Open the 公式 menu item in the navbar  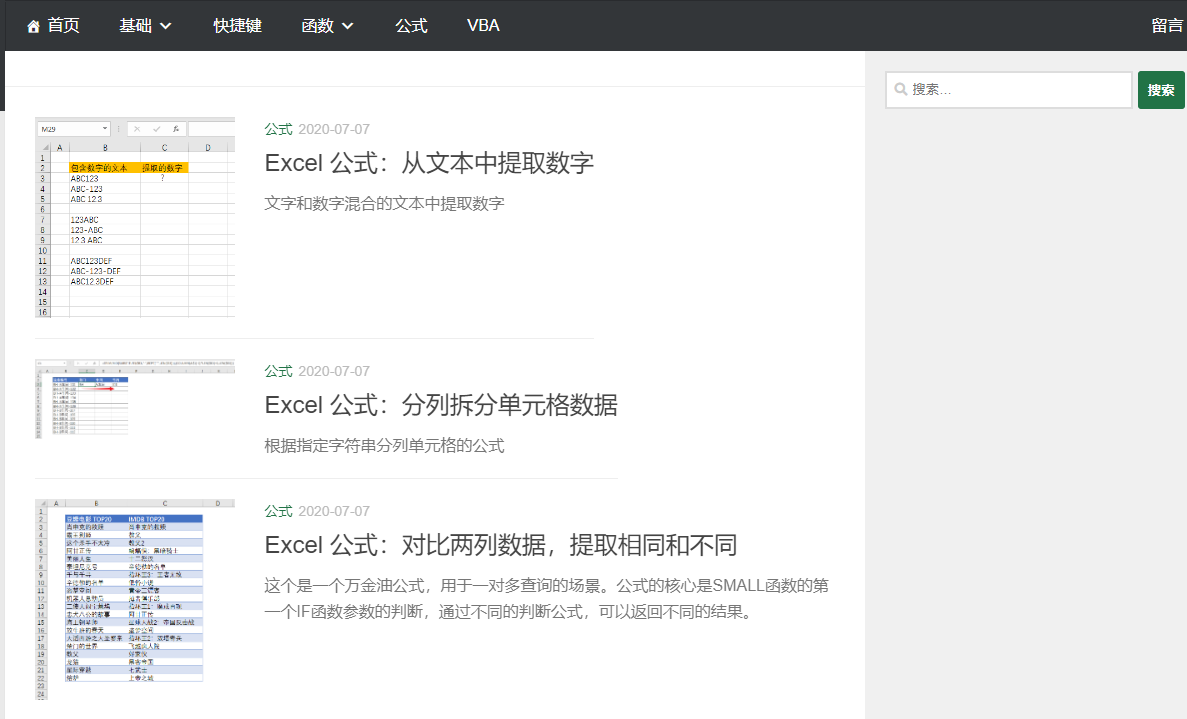click(x=410, y=25)
